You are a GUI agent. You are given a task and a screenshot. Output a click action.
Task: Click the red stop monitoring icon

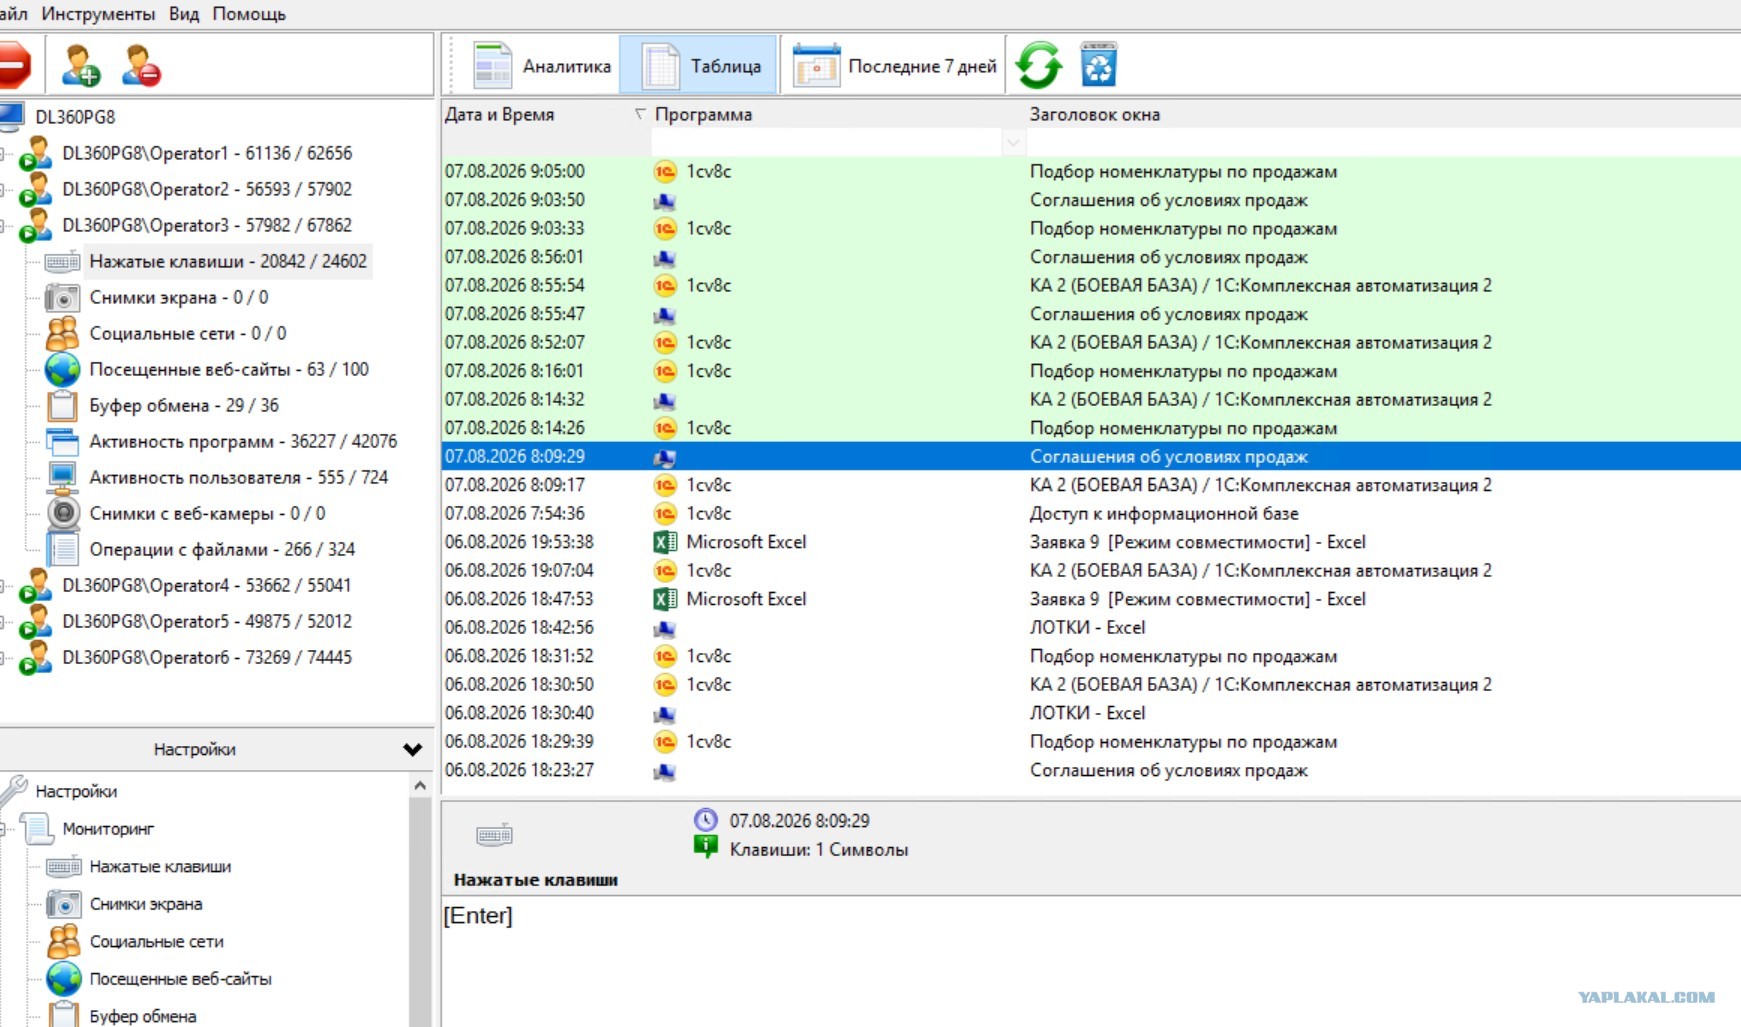click(15, 65)
